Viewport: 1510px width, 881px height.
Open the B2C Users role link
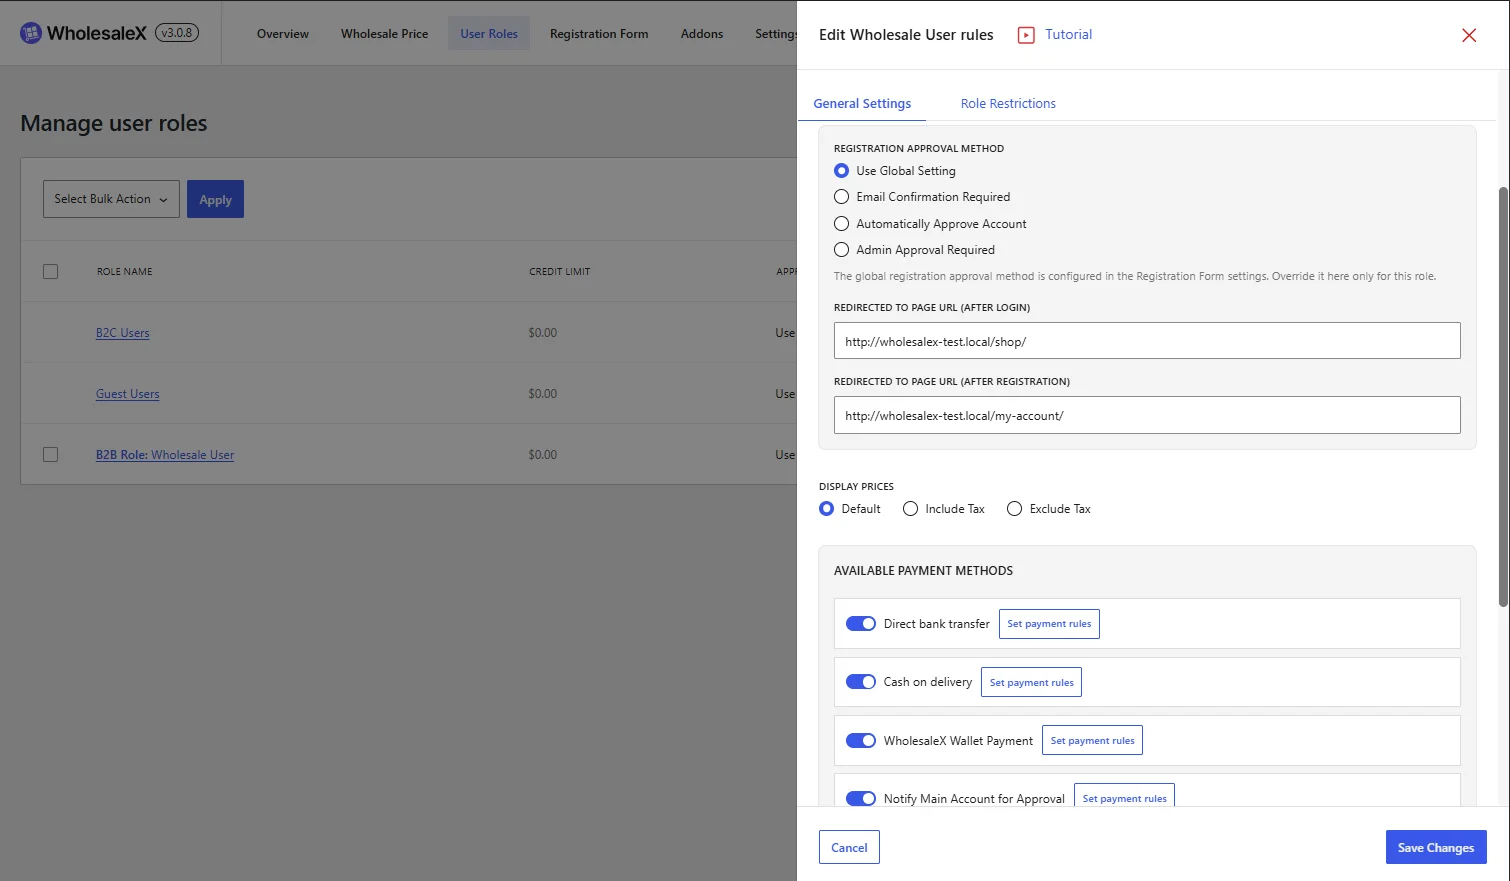click(123, 333)
